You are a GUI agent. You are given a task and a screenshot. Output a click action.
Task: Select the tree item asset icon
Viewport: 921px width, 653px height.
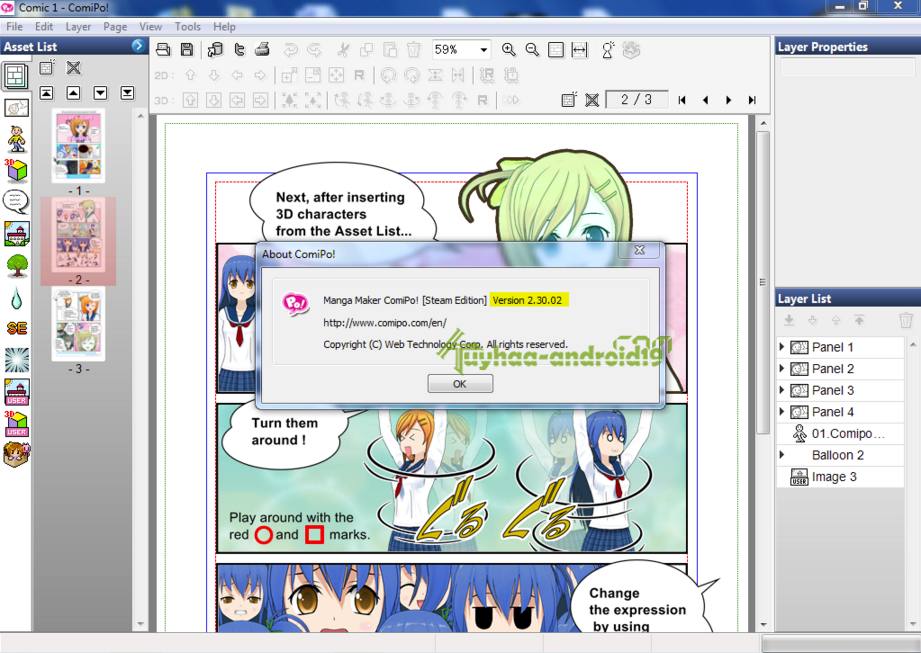point(16,265)
